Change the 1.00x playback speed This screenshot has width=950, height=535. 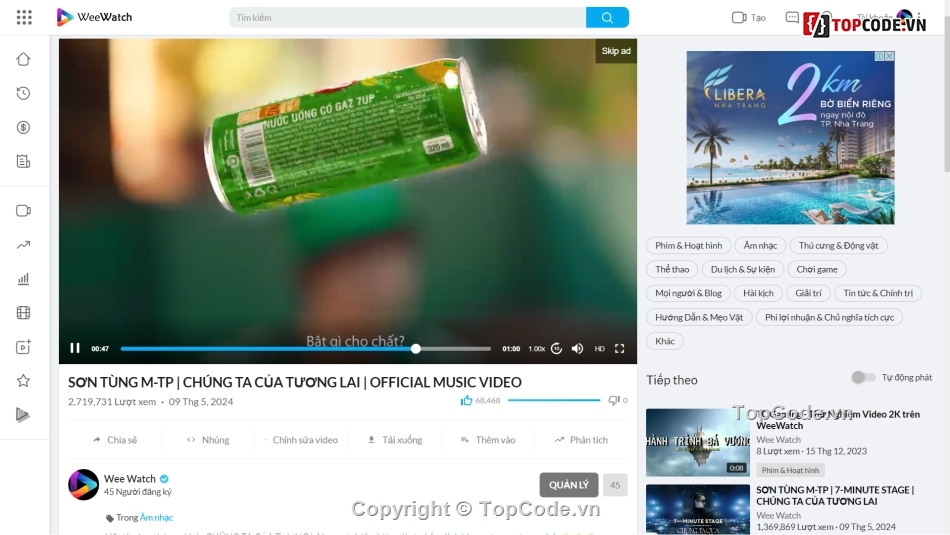[x=536, y=348]
